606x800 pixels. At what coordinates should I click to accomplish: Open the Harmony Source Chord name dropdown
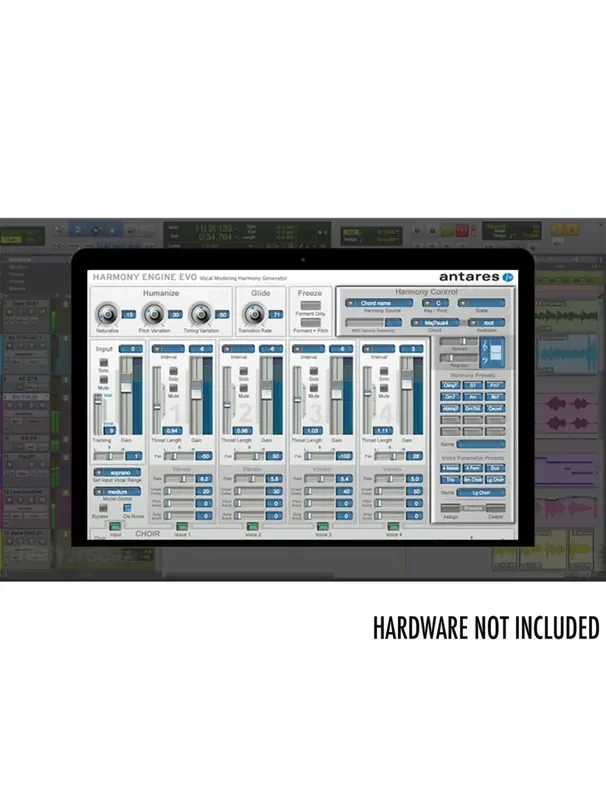pos(379,303)
